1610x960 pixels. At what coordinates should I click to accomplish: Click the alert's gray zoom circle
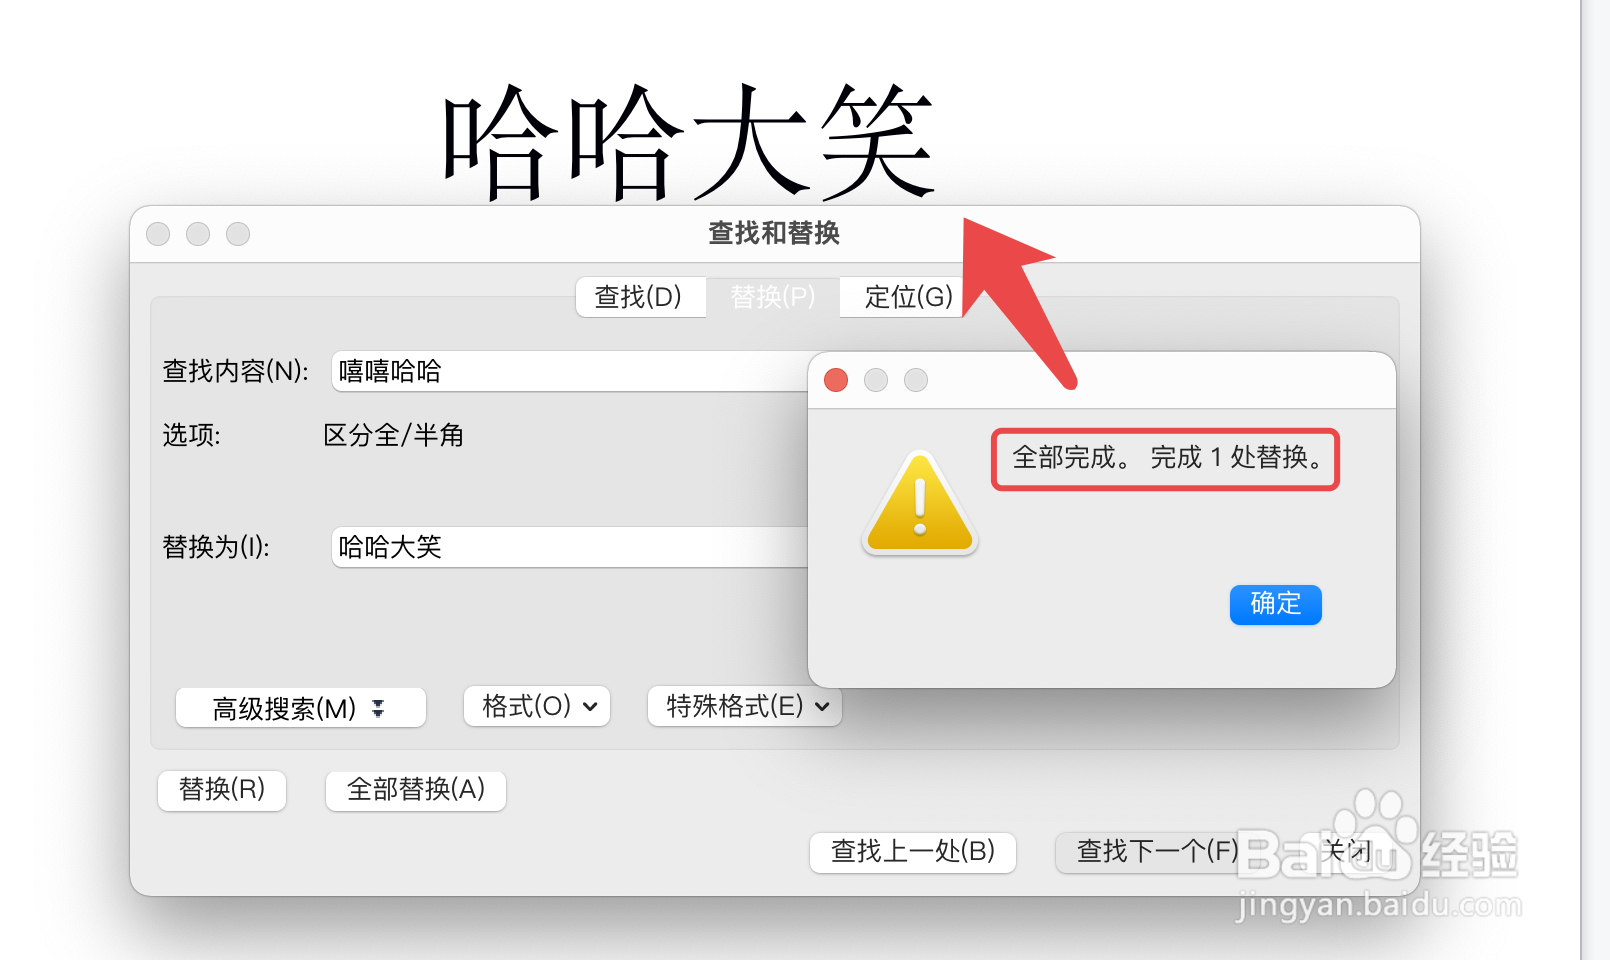[x=916, y=380]
